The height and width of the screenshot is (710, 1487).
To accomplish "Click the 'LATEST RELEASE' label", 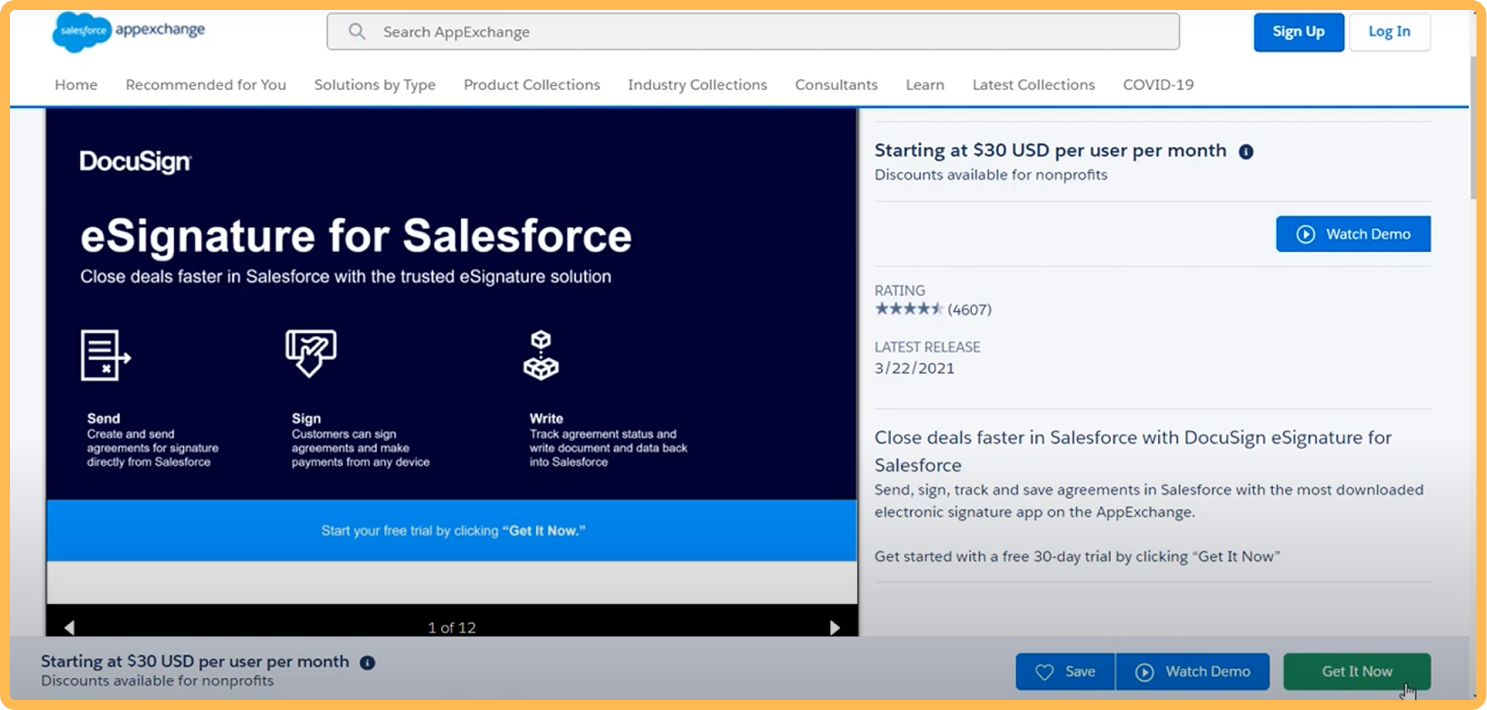I will (x=927, y=347).
